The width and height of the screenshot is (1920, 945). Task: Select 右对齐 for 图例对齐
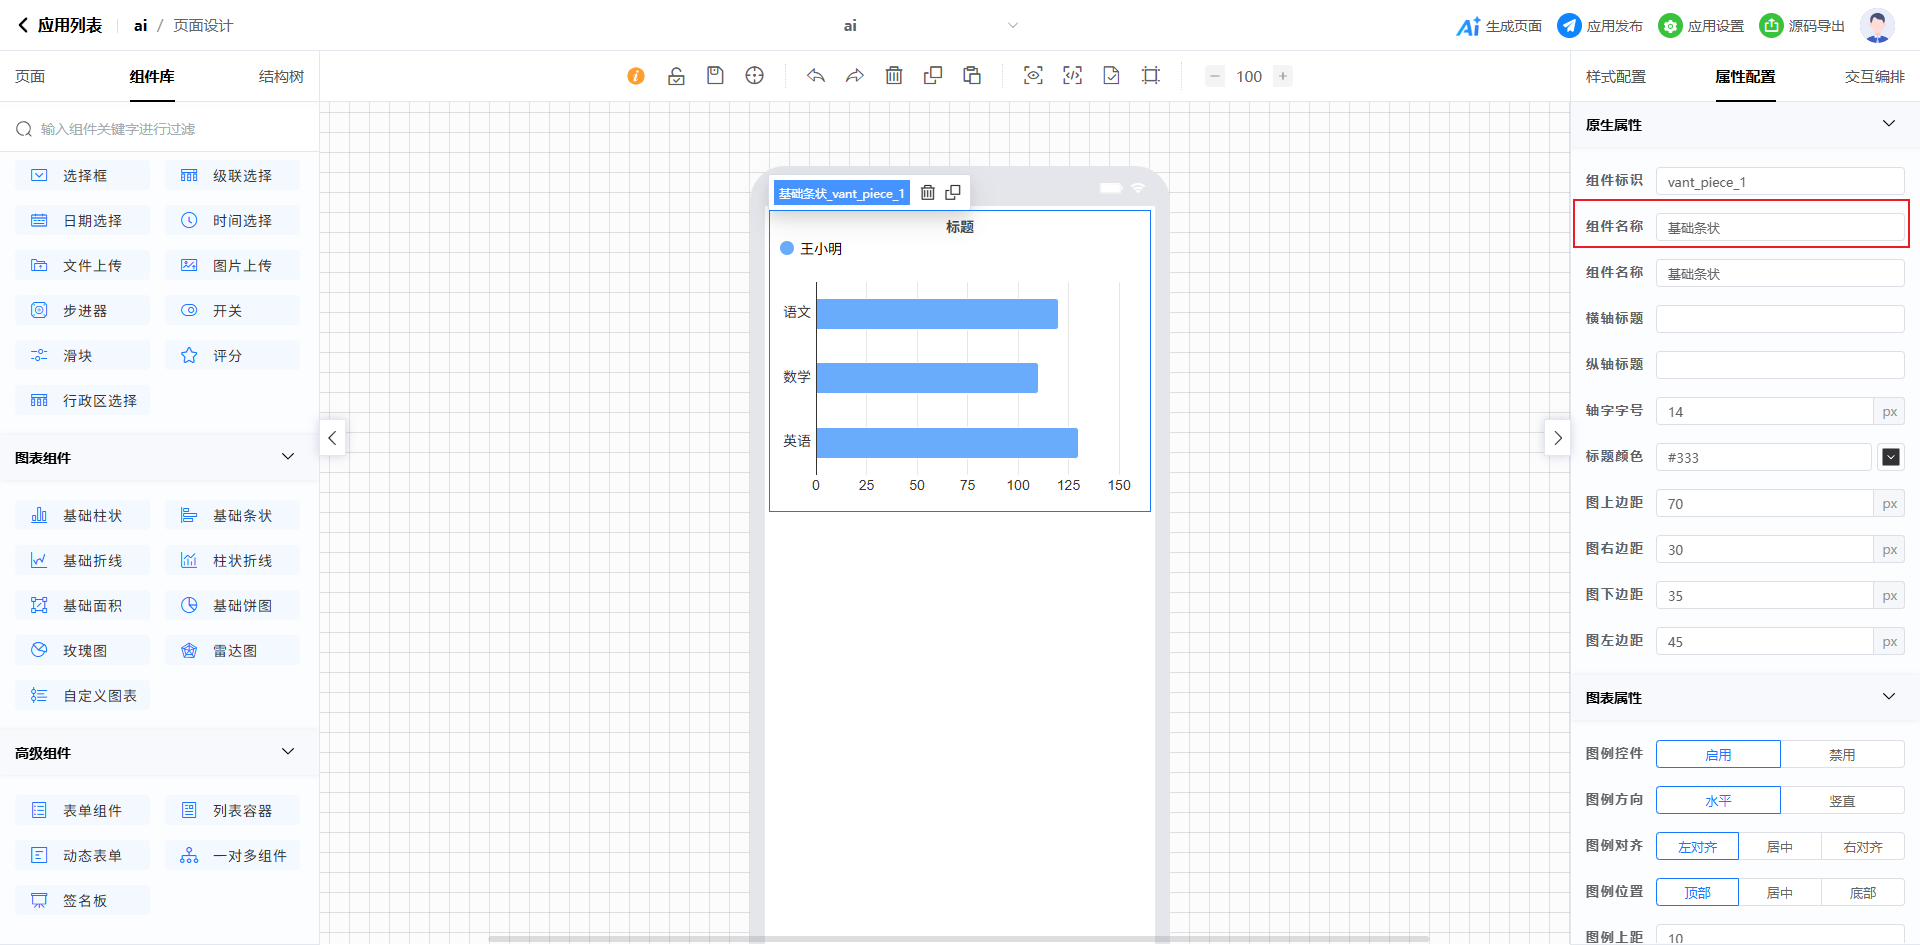(x=1862, y=847)
